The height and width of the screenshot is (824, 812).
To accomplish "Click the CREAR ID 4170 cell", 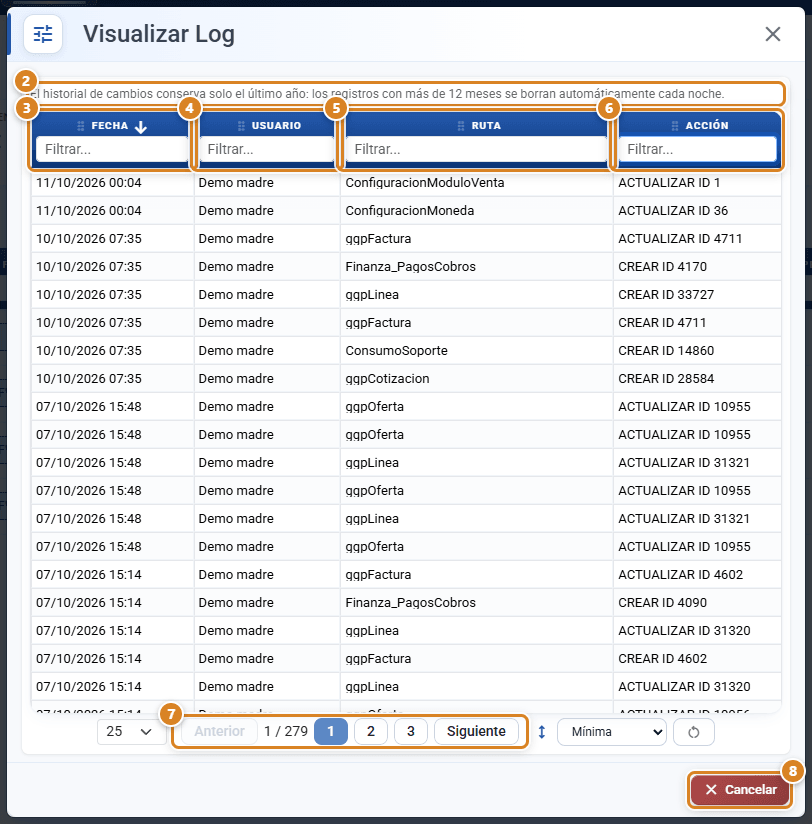I will point(697,267).
